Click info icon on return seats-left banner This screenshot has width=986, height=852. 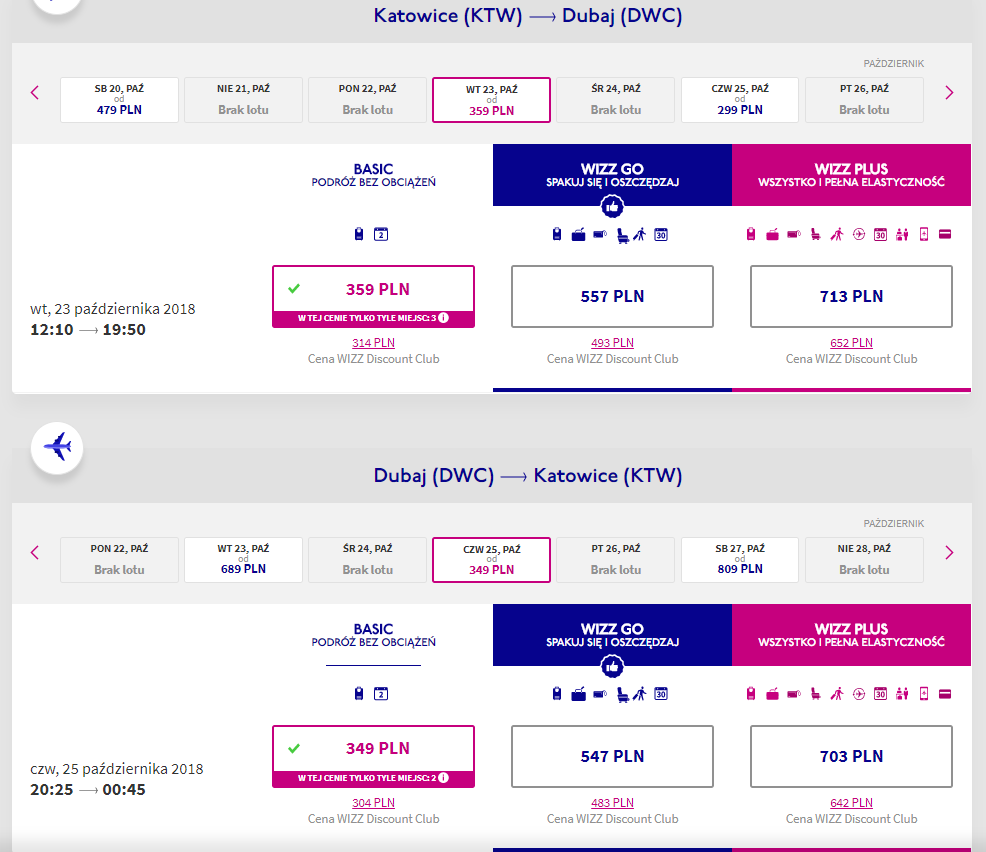[x=444, y=778]
